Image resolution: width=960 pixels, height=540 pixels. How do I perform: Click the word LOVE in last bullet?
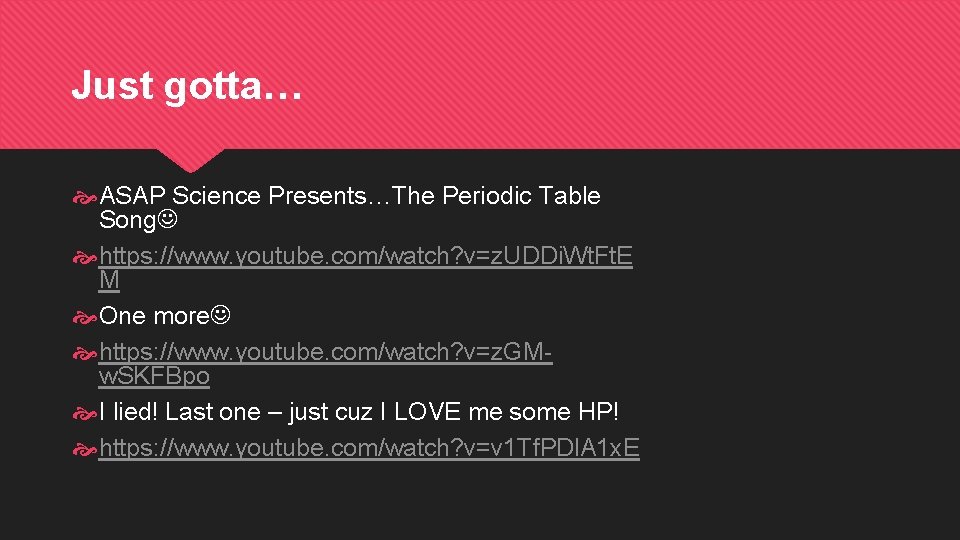pos(427,412)
